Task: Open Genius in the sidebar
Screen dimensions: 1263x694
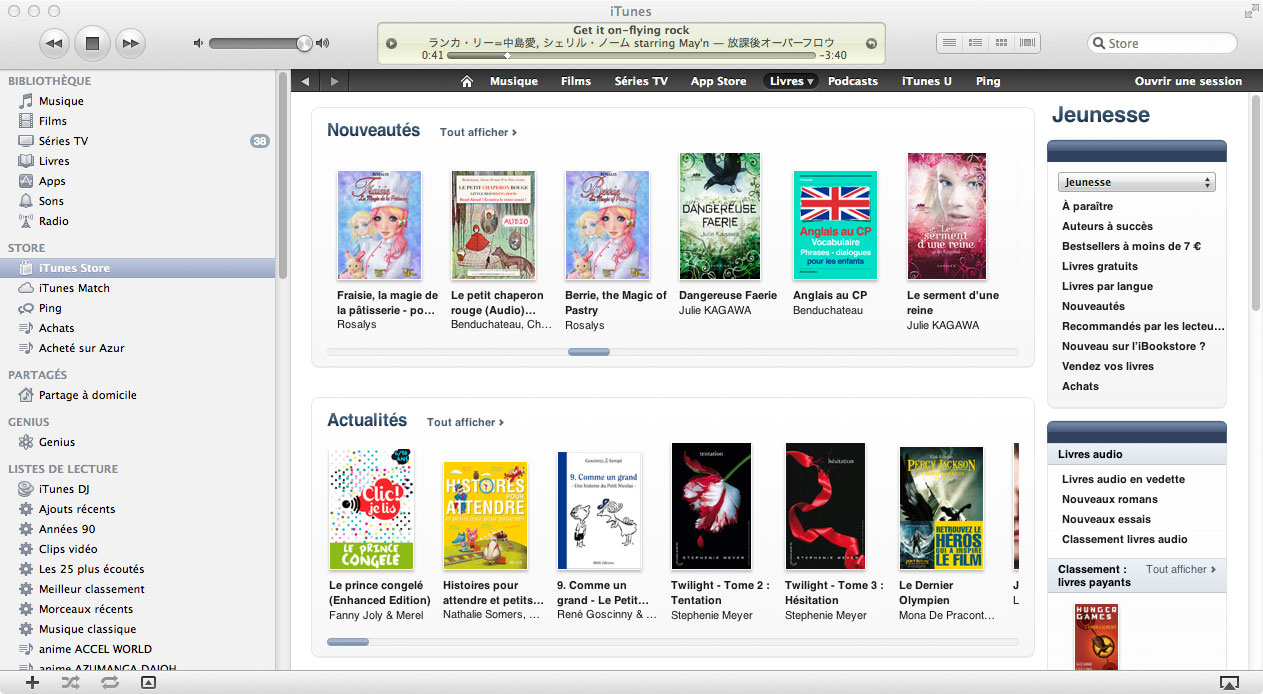Action: tap(57, 442)
